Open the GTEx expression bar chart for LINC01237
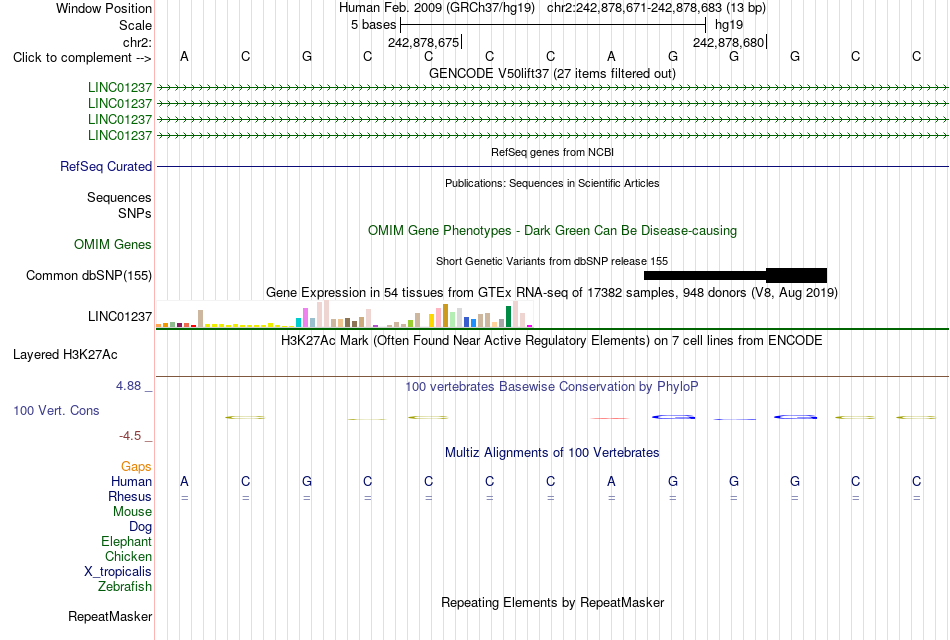 click(x=344, y=314)
